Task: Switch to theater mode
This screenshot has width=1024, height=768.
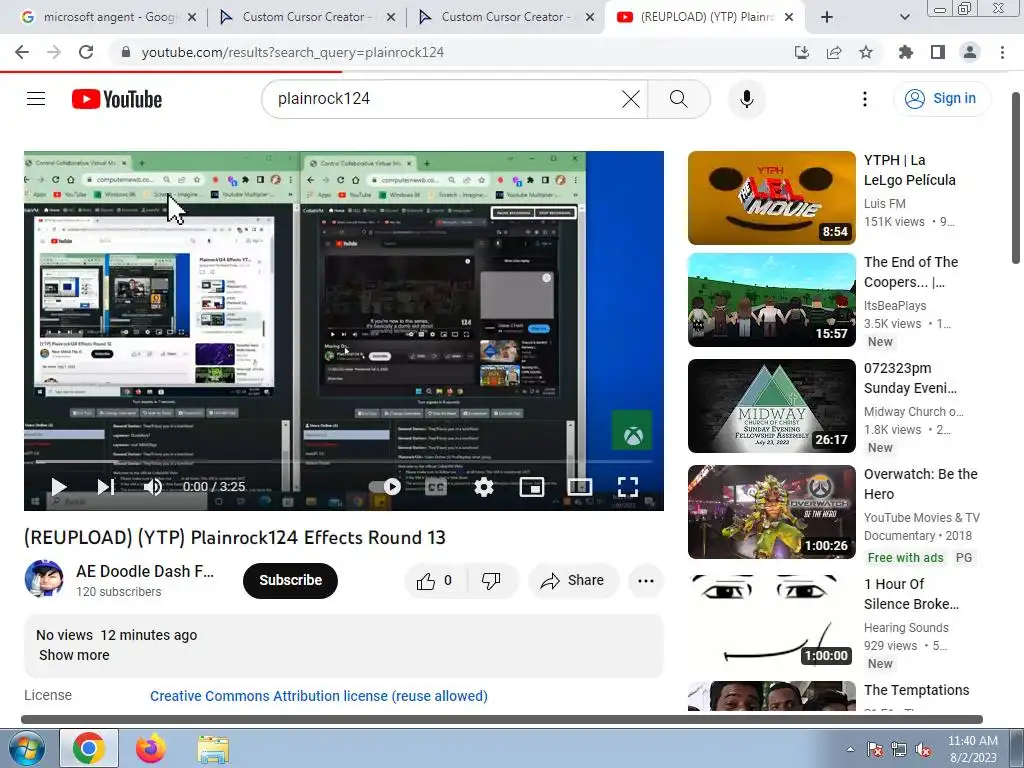Action: (580, 487)
